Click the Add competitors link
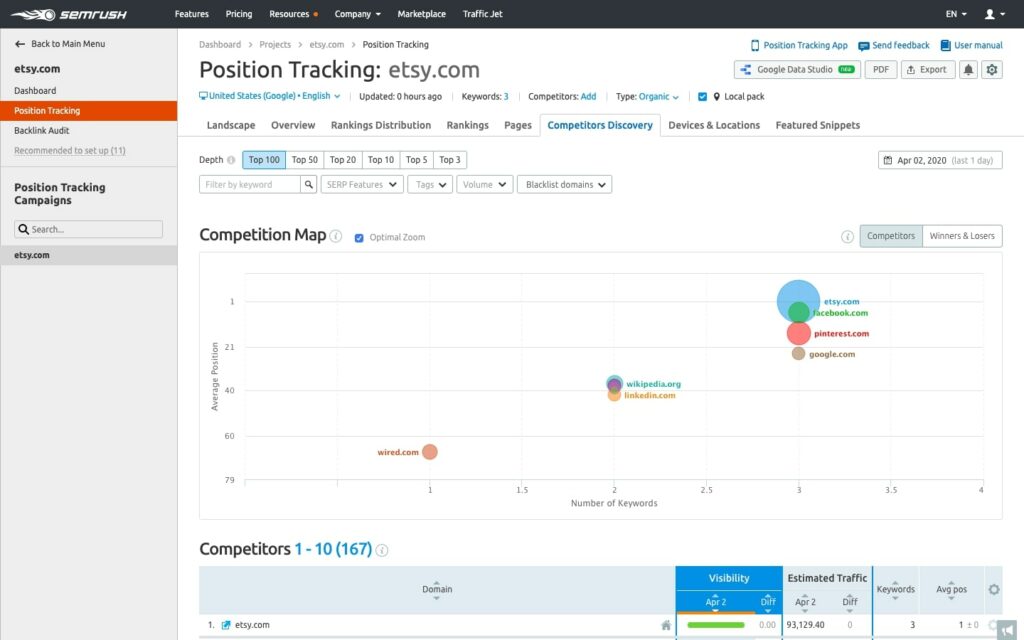Screen dimensions: 1024x640 coord(588,97)
